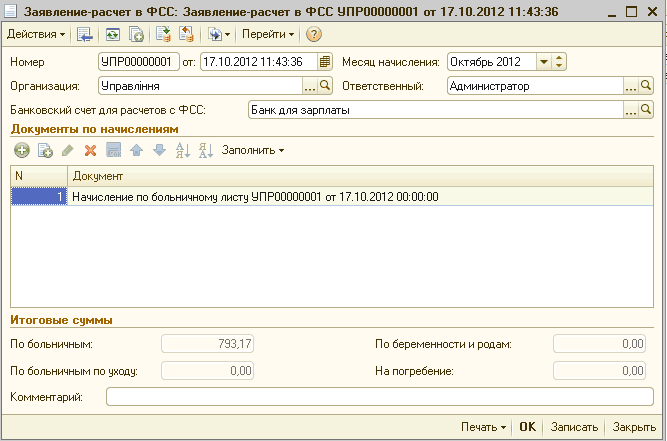Click the Организация select ellipsis button
Image resolution: width=667 pixels, height=441 pixels.
[310, 86]
